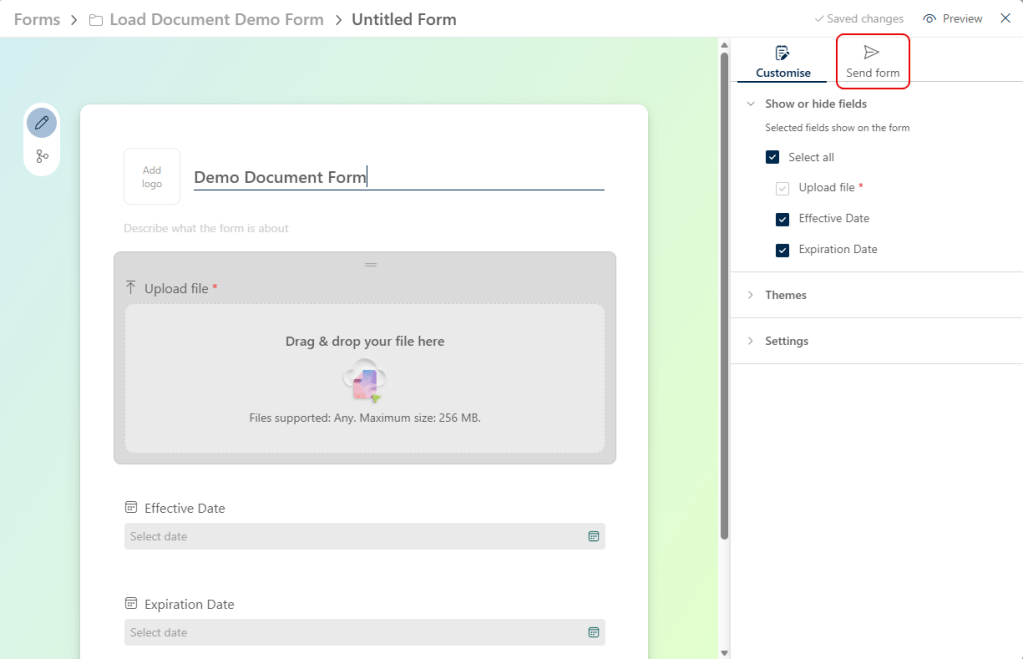
Task: Click the calendar icon in Expiration Date field
Action: point(593,633)
